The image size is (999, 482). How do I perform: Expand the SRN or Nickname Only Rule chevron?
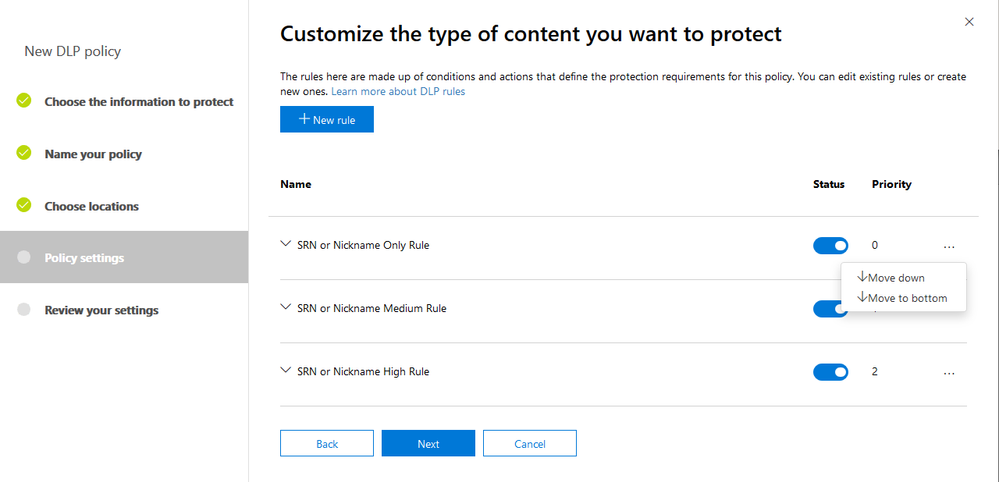pos(285,244)
